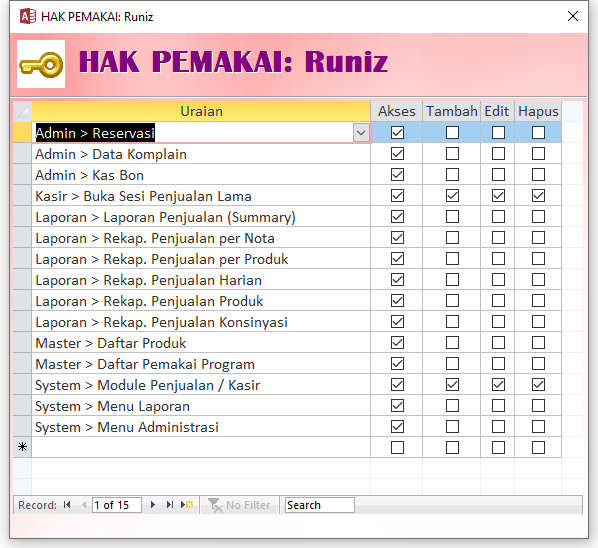598x548 pixels.
Task: Click the 'No Filter' label
Action: click(248, 505)
